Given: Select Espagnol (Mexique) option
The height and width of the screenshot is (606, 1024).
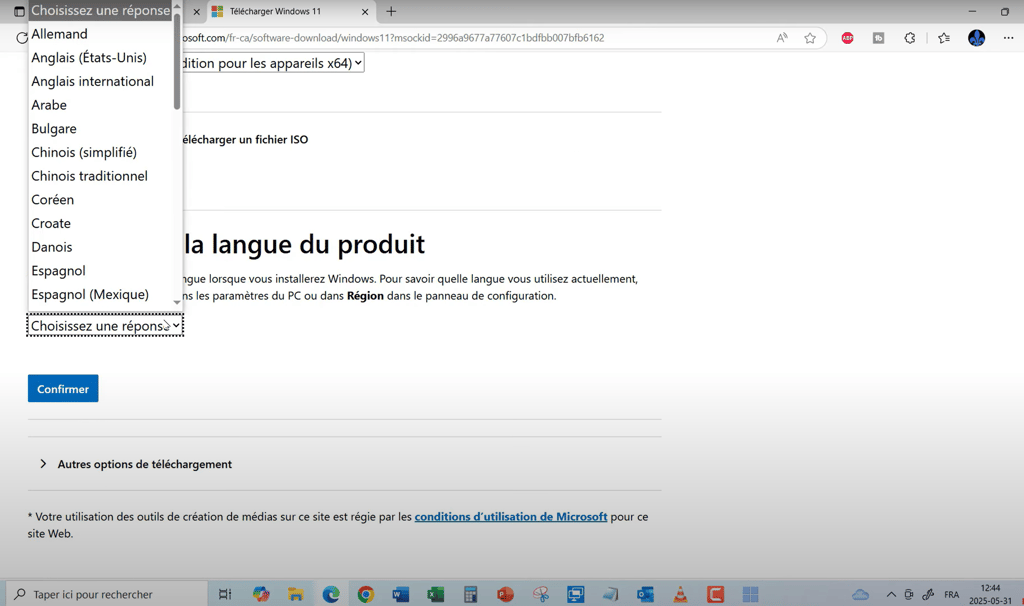Looking at the screenshot, I should [x=100, y=294].
